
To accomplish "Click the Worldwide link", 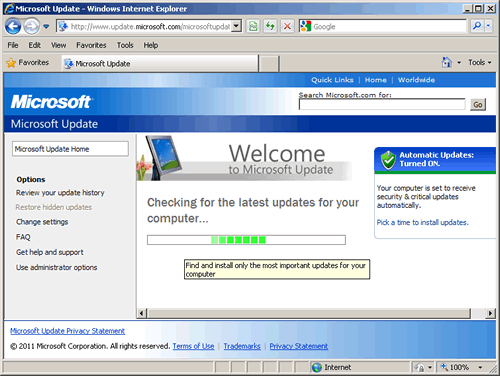I will click(x=416, y=80).
